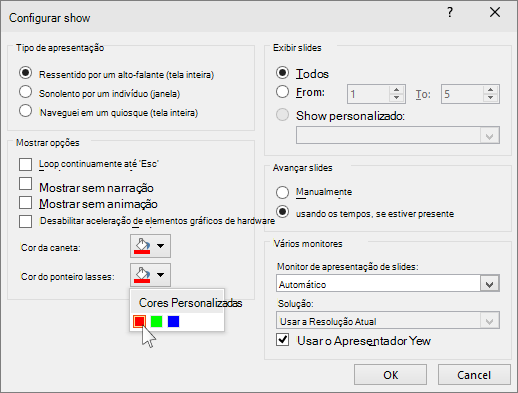
Task: Check 'Mostrar sem narração' box
Action: [x=25, y=184]
